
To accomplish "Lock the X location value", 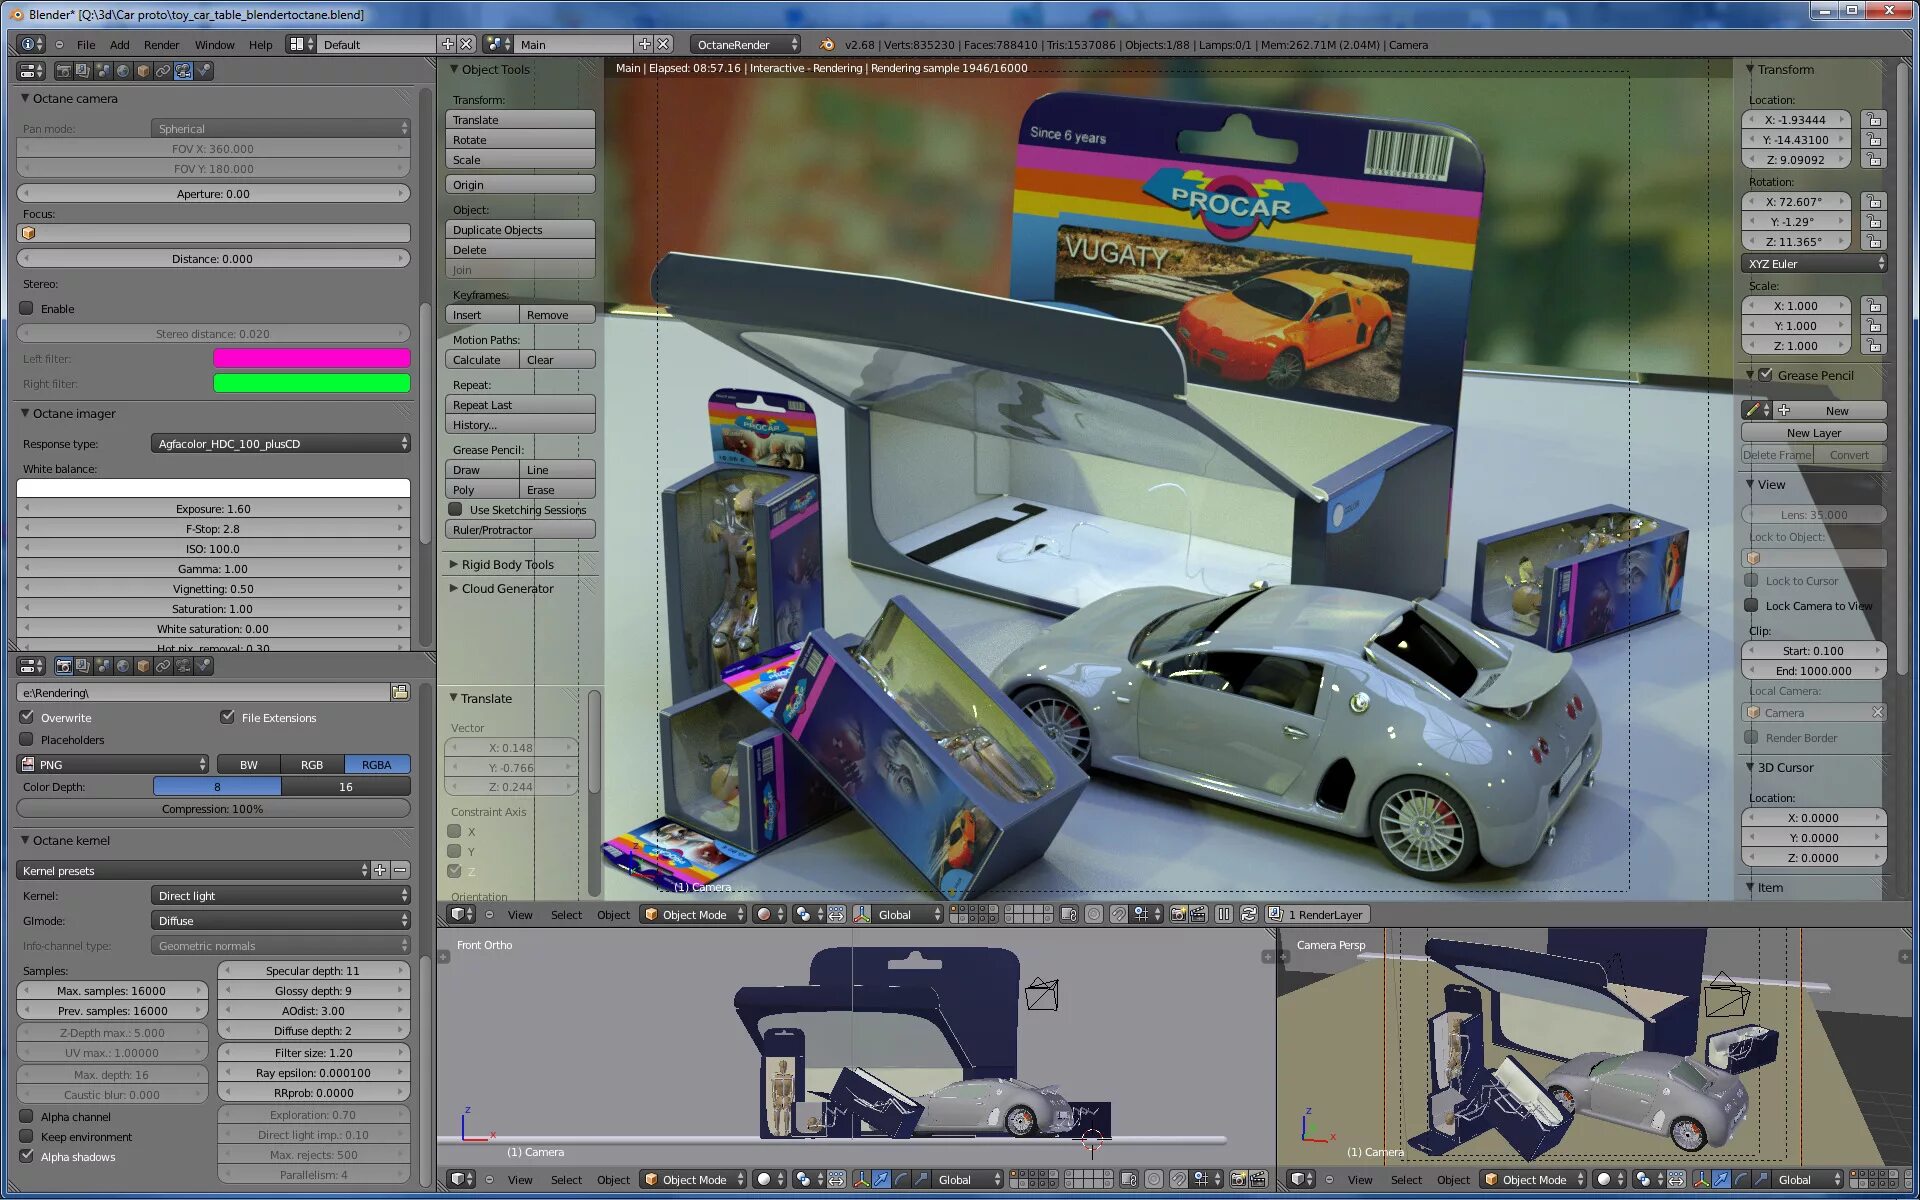I will (x=1874, y=120).
